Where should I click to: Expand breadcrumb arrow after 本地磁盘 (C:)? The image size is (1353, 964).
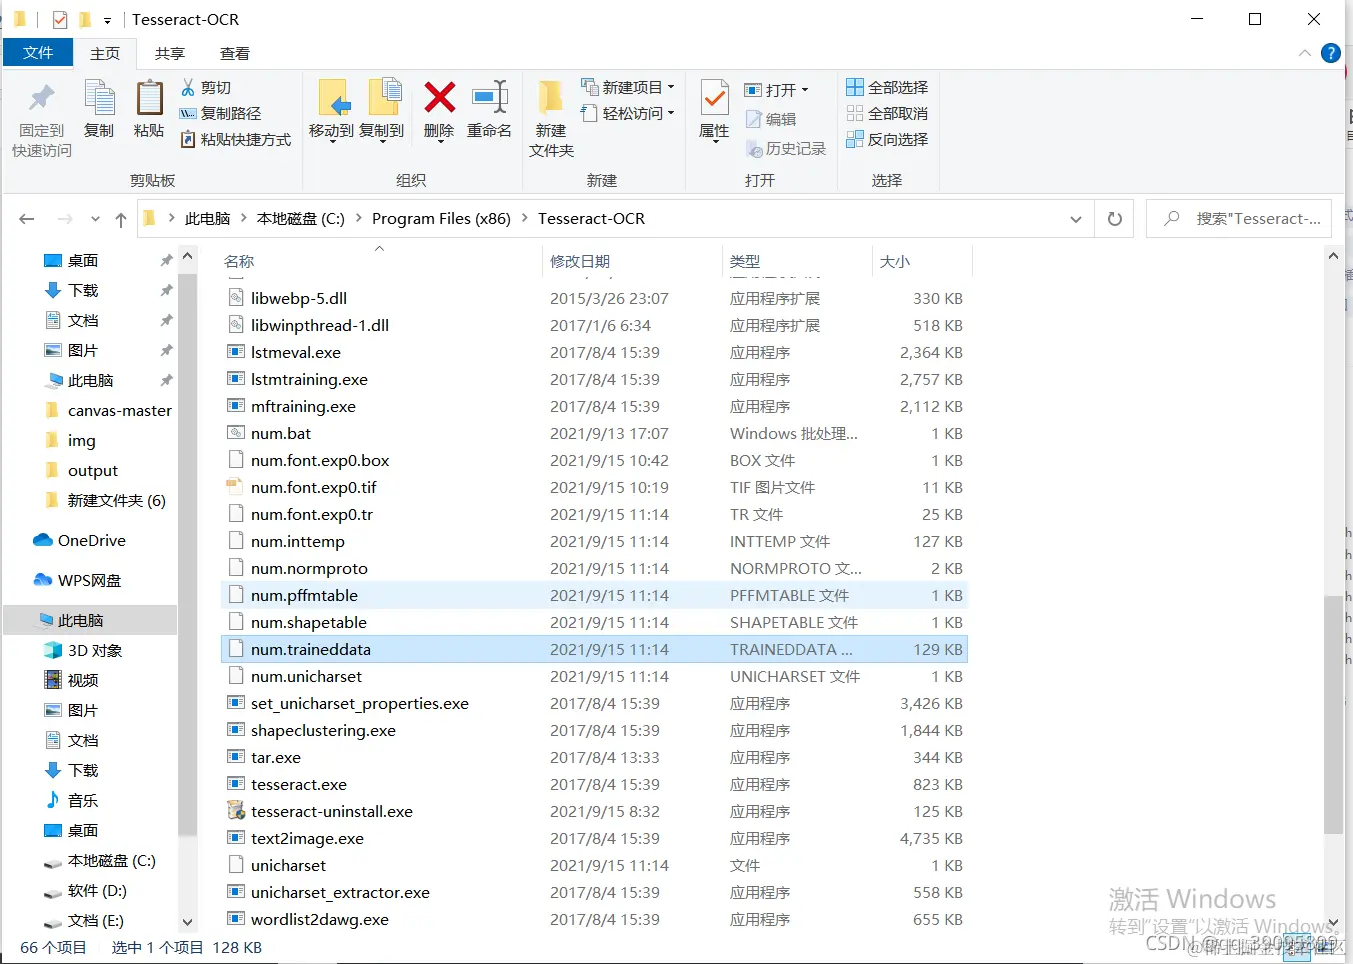coord(358,219)
